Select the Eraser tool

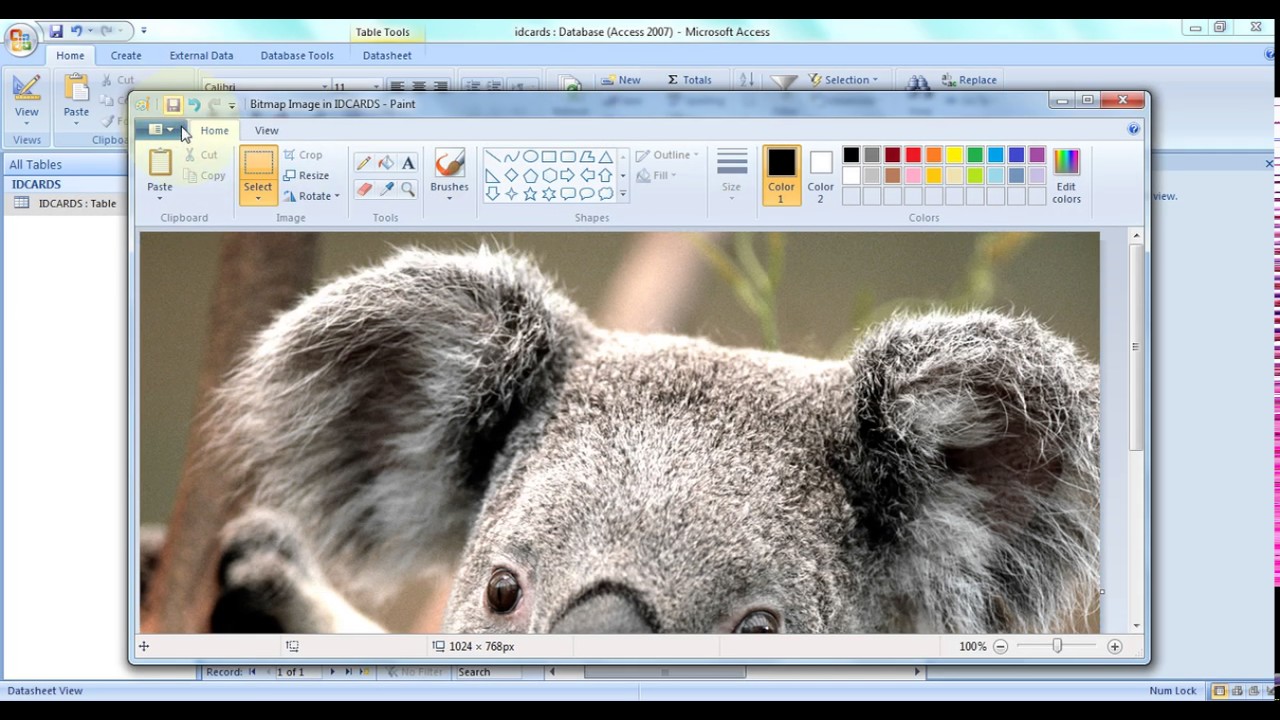(364, 188)
